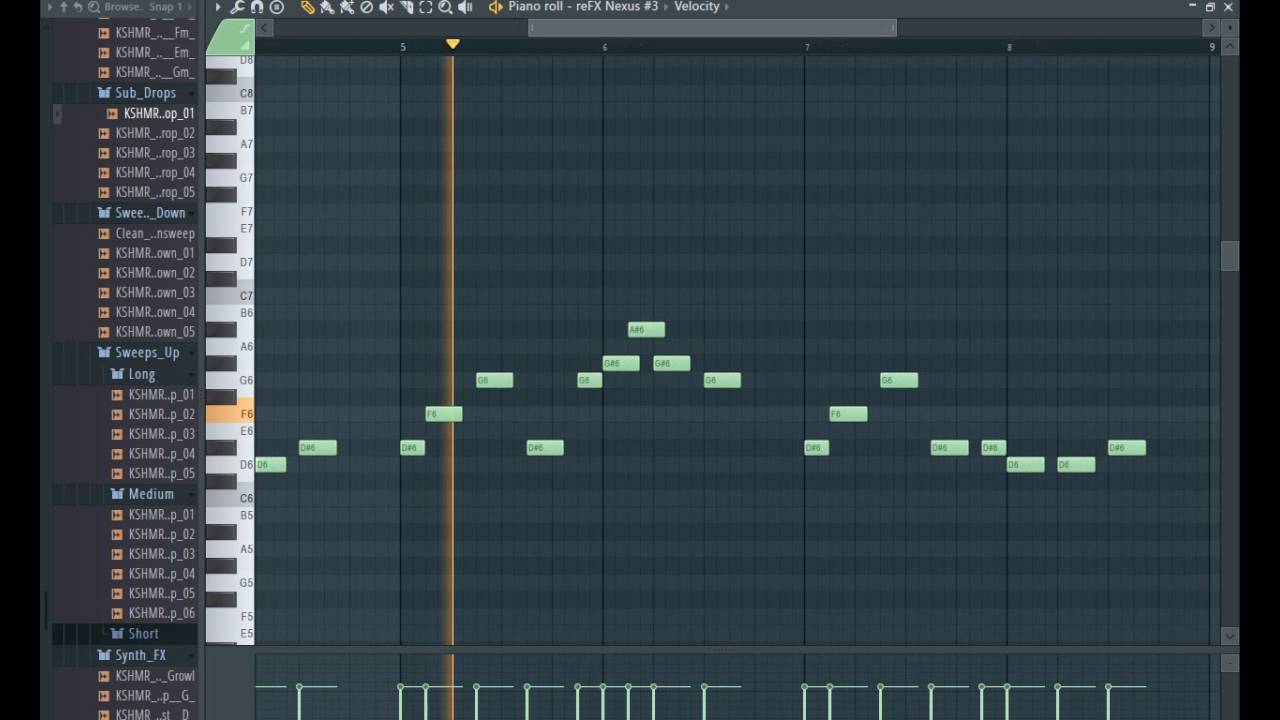Open the reFX Nexus #3 channel selector

coord(617,6)
